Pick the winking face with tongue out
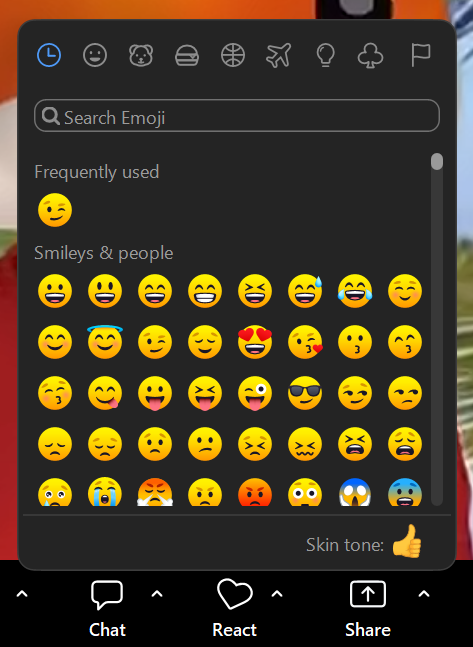This screenshot has width=473, height=647. click(x=255, y=393)
